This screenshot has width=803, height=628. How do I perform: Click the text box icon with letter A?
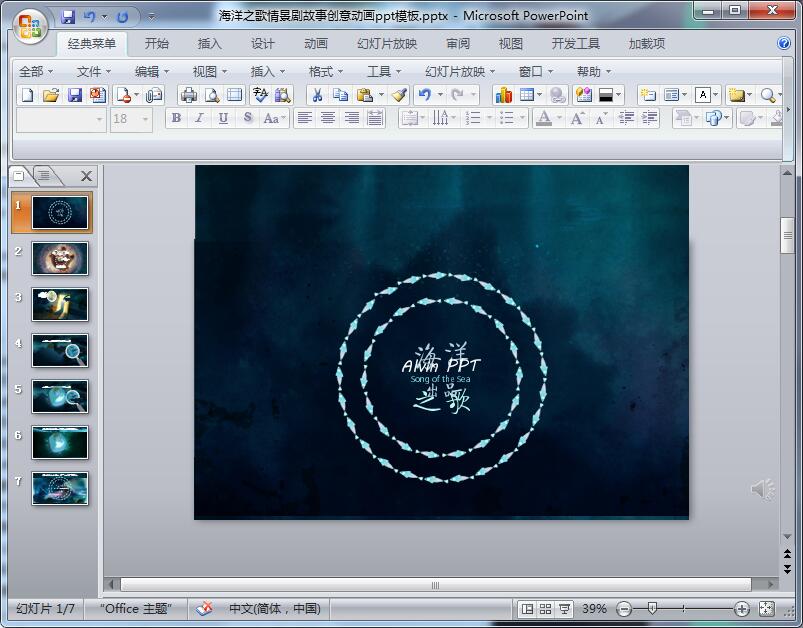[703, 95]
